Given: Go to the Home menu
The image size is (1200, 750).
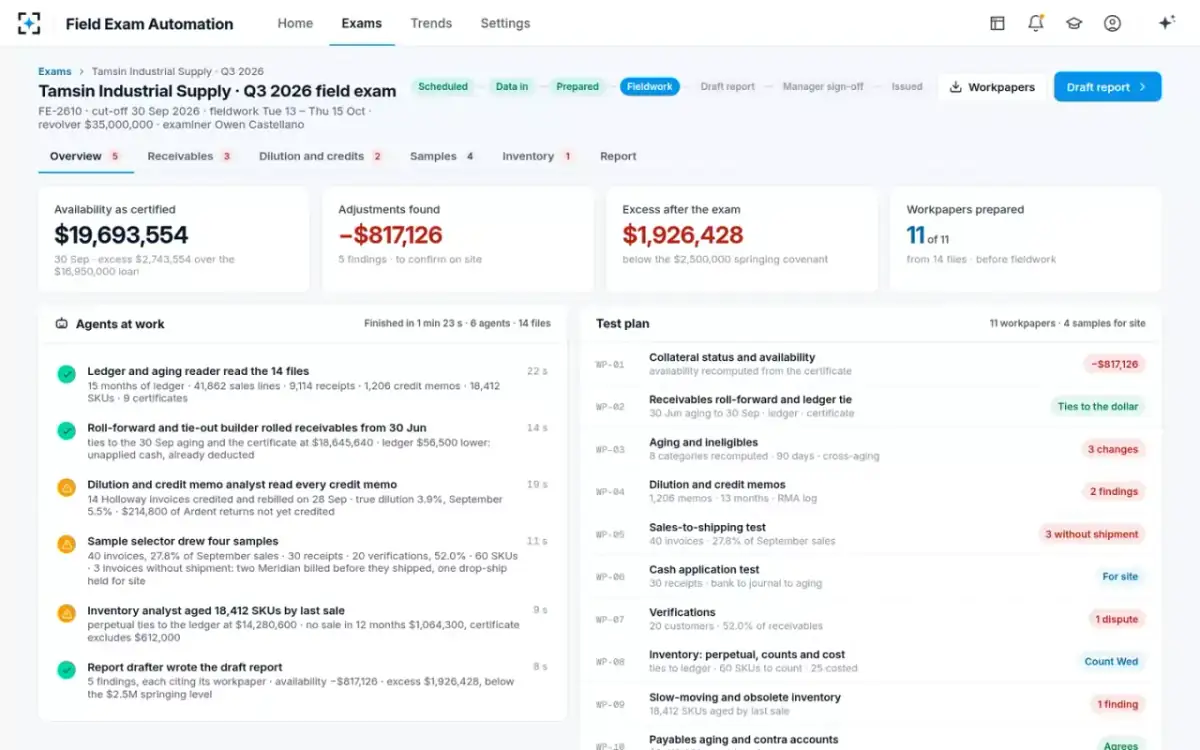Looking at the screenshot, I should (x=295, y=23).
